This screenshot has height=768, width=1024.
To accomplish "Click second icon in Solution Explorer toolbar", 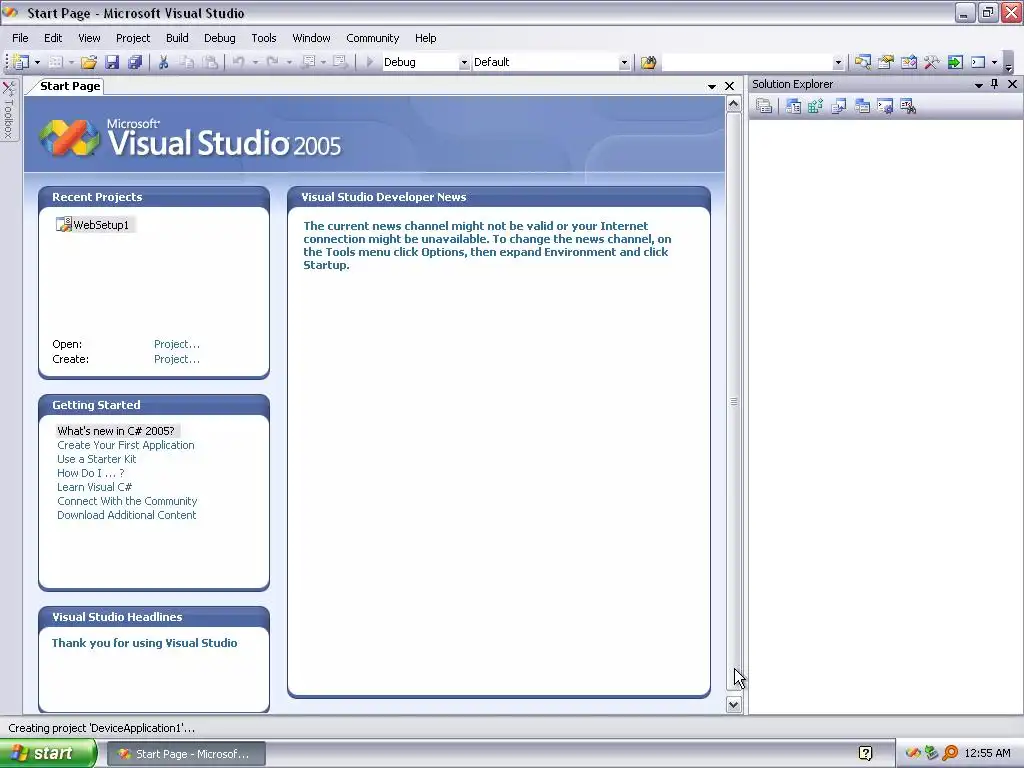I will click(793, 106).
